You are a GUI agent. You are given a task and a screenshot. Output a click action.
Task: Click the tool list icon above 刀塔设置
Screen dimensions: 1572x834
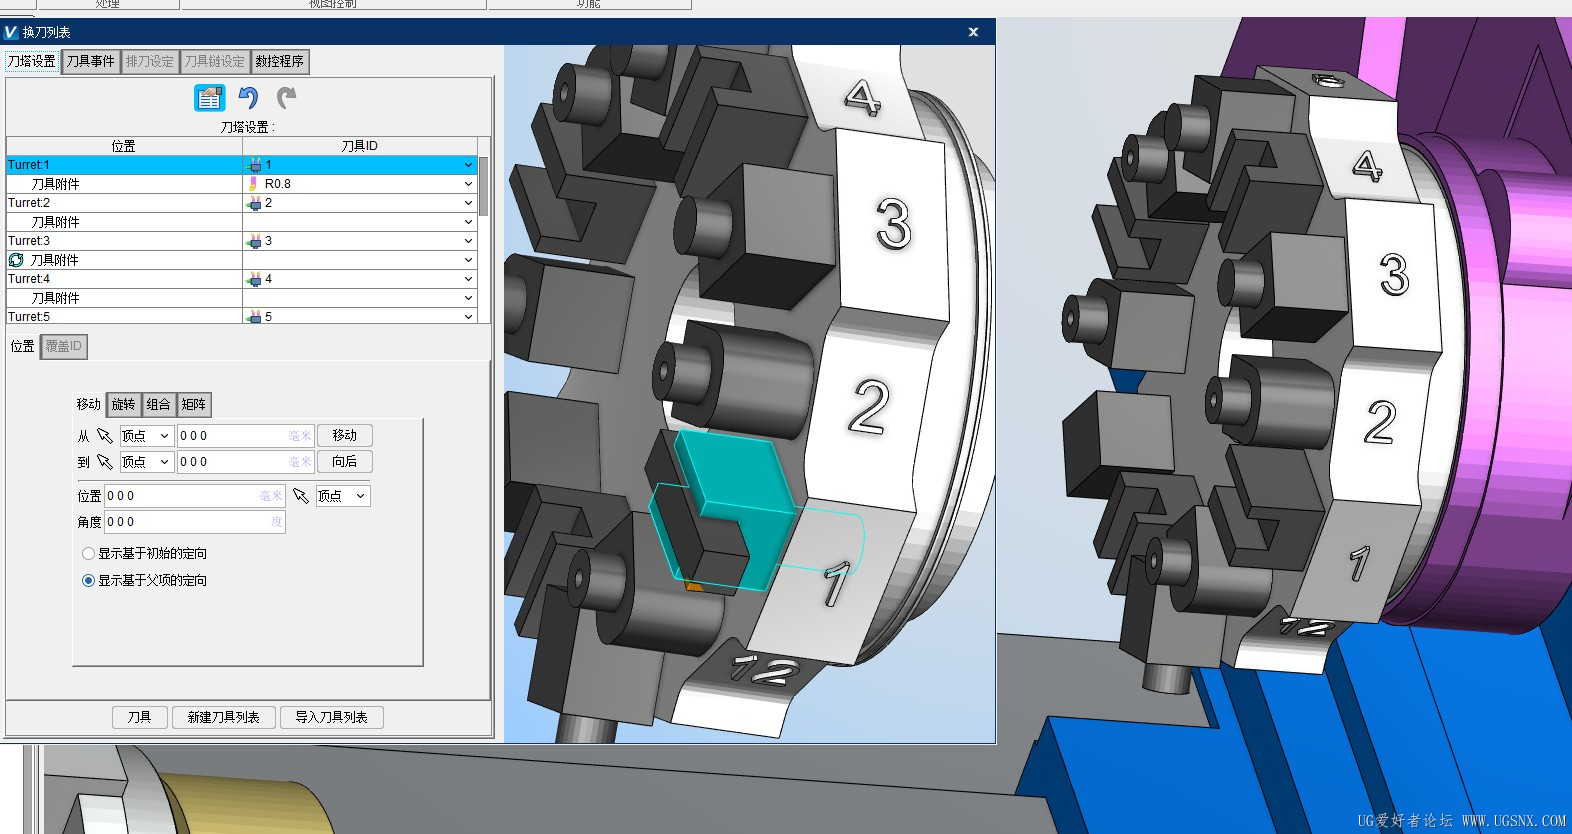(x=209, y=98)
